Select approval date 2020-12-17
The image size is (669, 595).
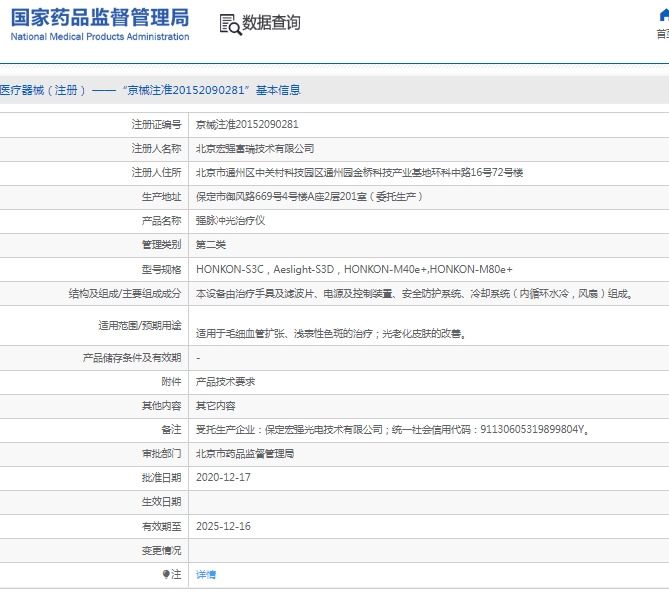coord(223,477)
